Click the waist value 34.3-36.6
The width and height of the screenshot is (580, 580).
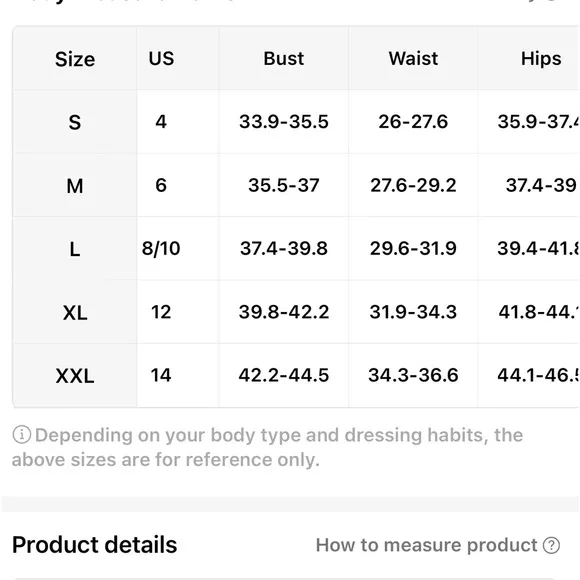[x=413, y=375]
